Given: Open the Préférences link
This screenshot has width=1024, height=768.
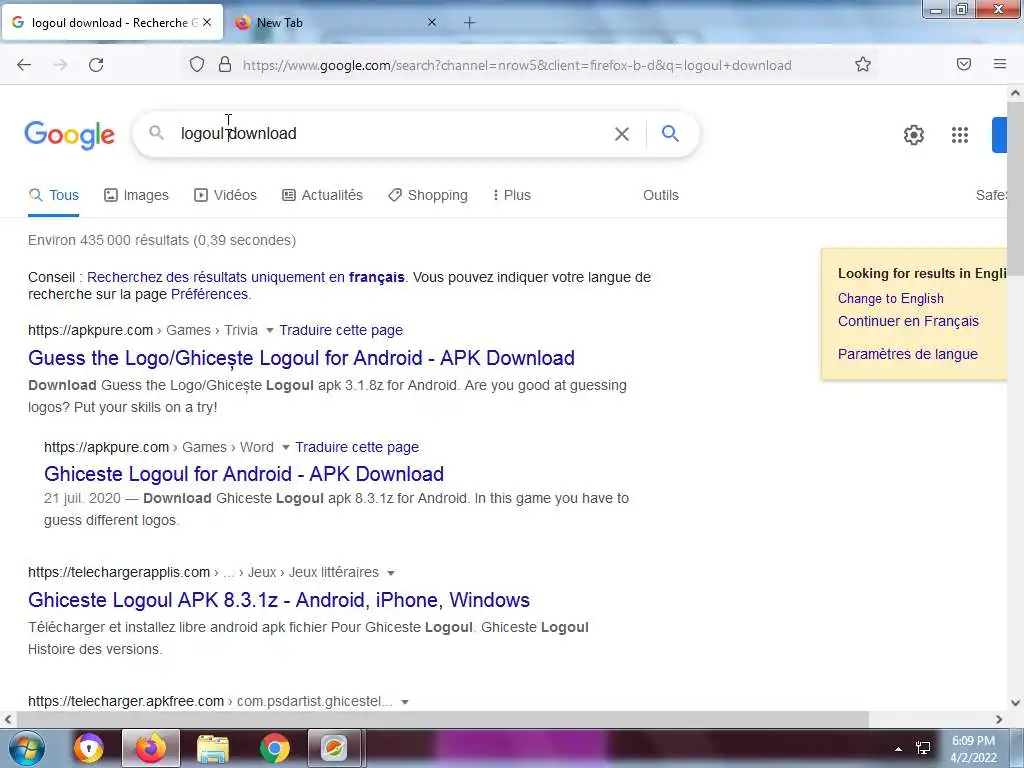Looking at the screenshot, I should [x=209, y=294].
